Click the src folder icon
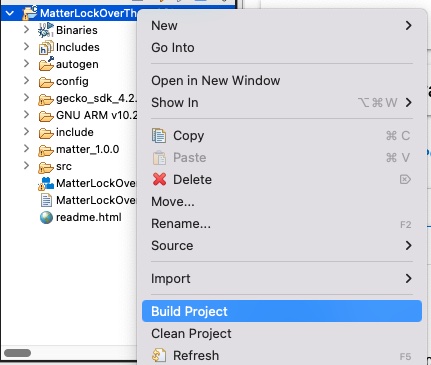 coord(46,167)
